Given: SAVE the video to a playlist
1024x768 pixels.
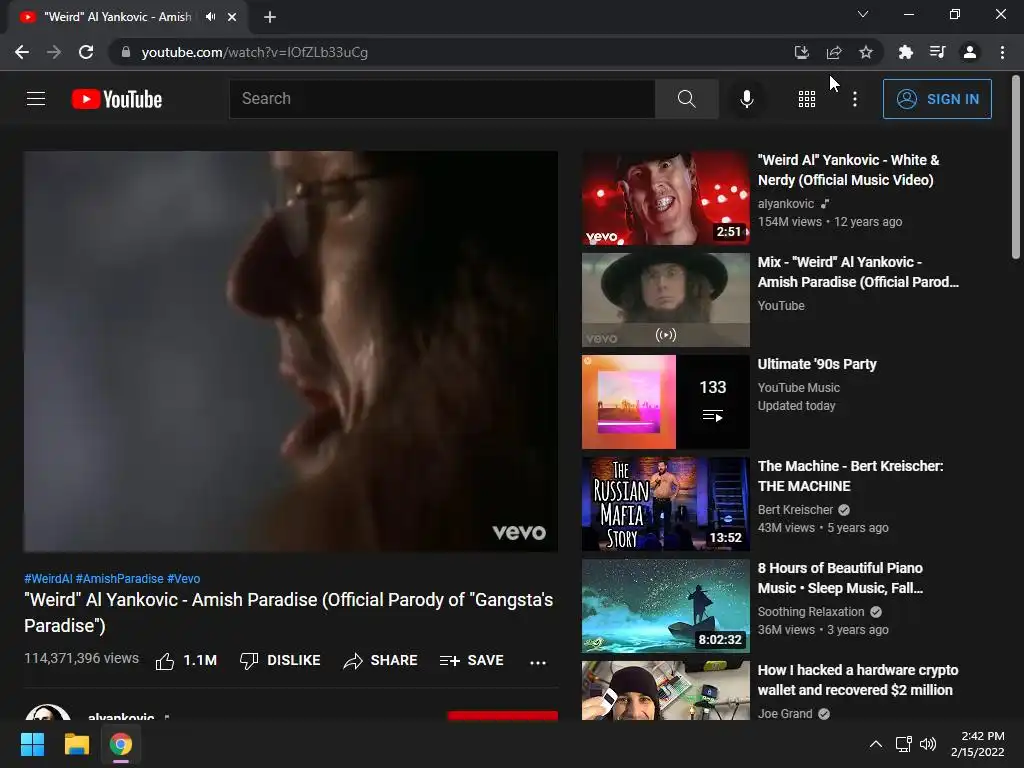Looking at the screenshot, I should [472, 661].
